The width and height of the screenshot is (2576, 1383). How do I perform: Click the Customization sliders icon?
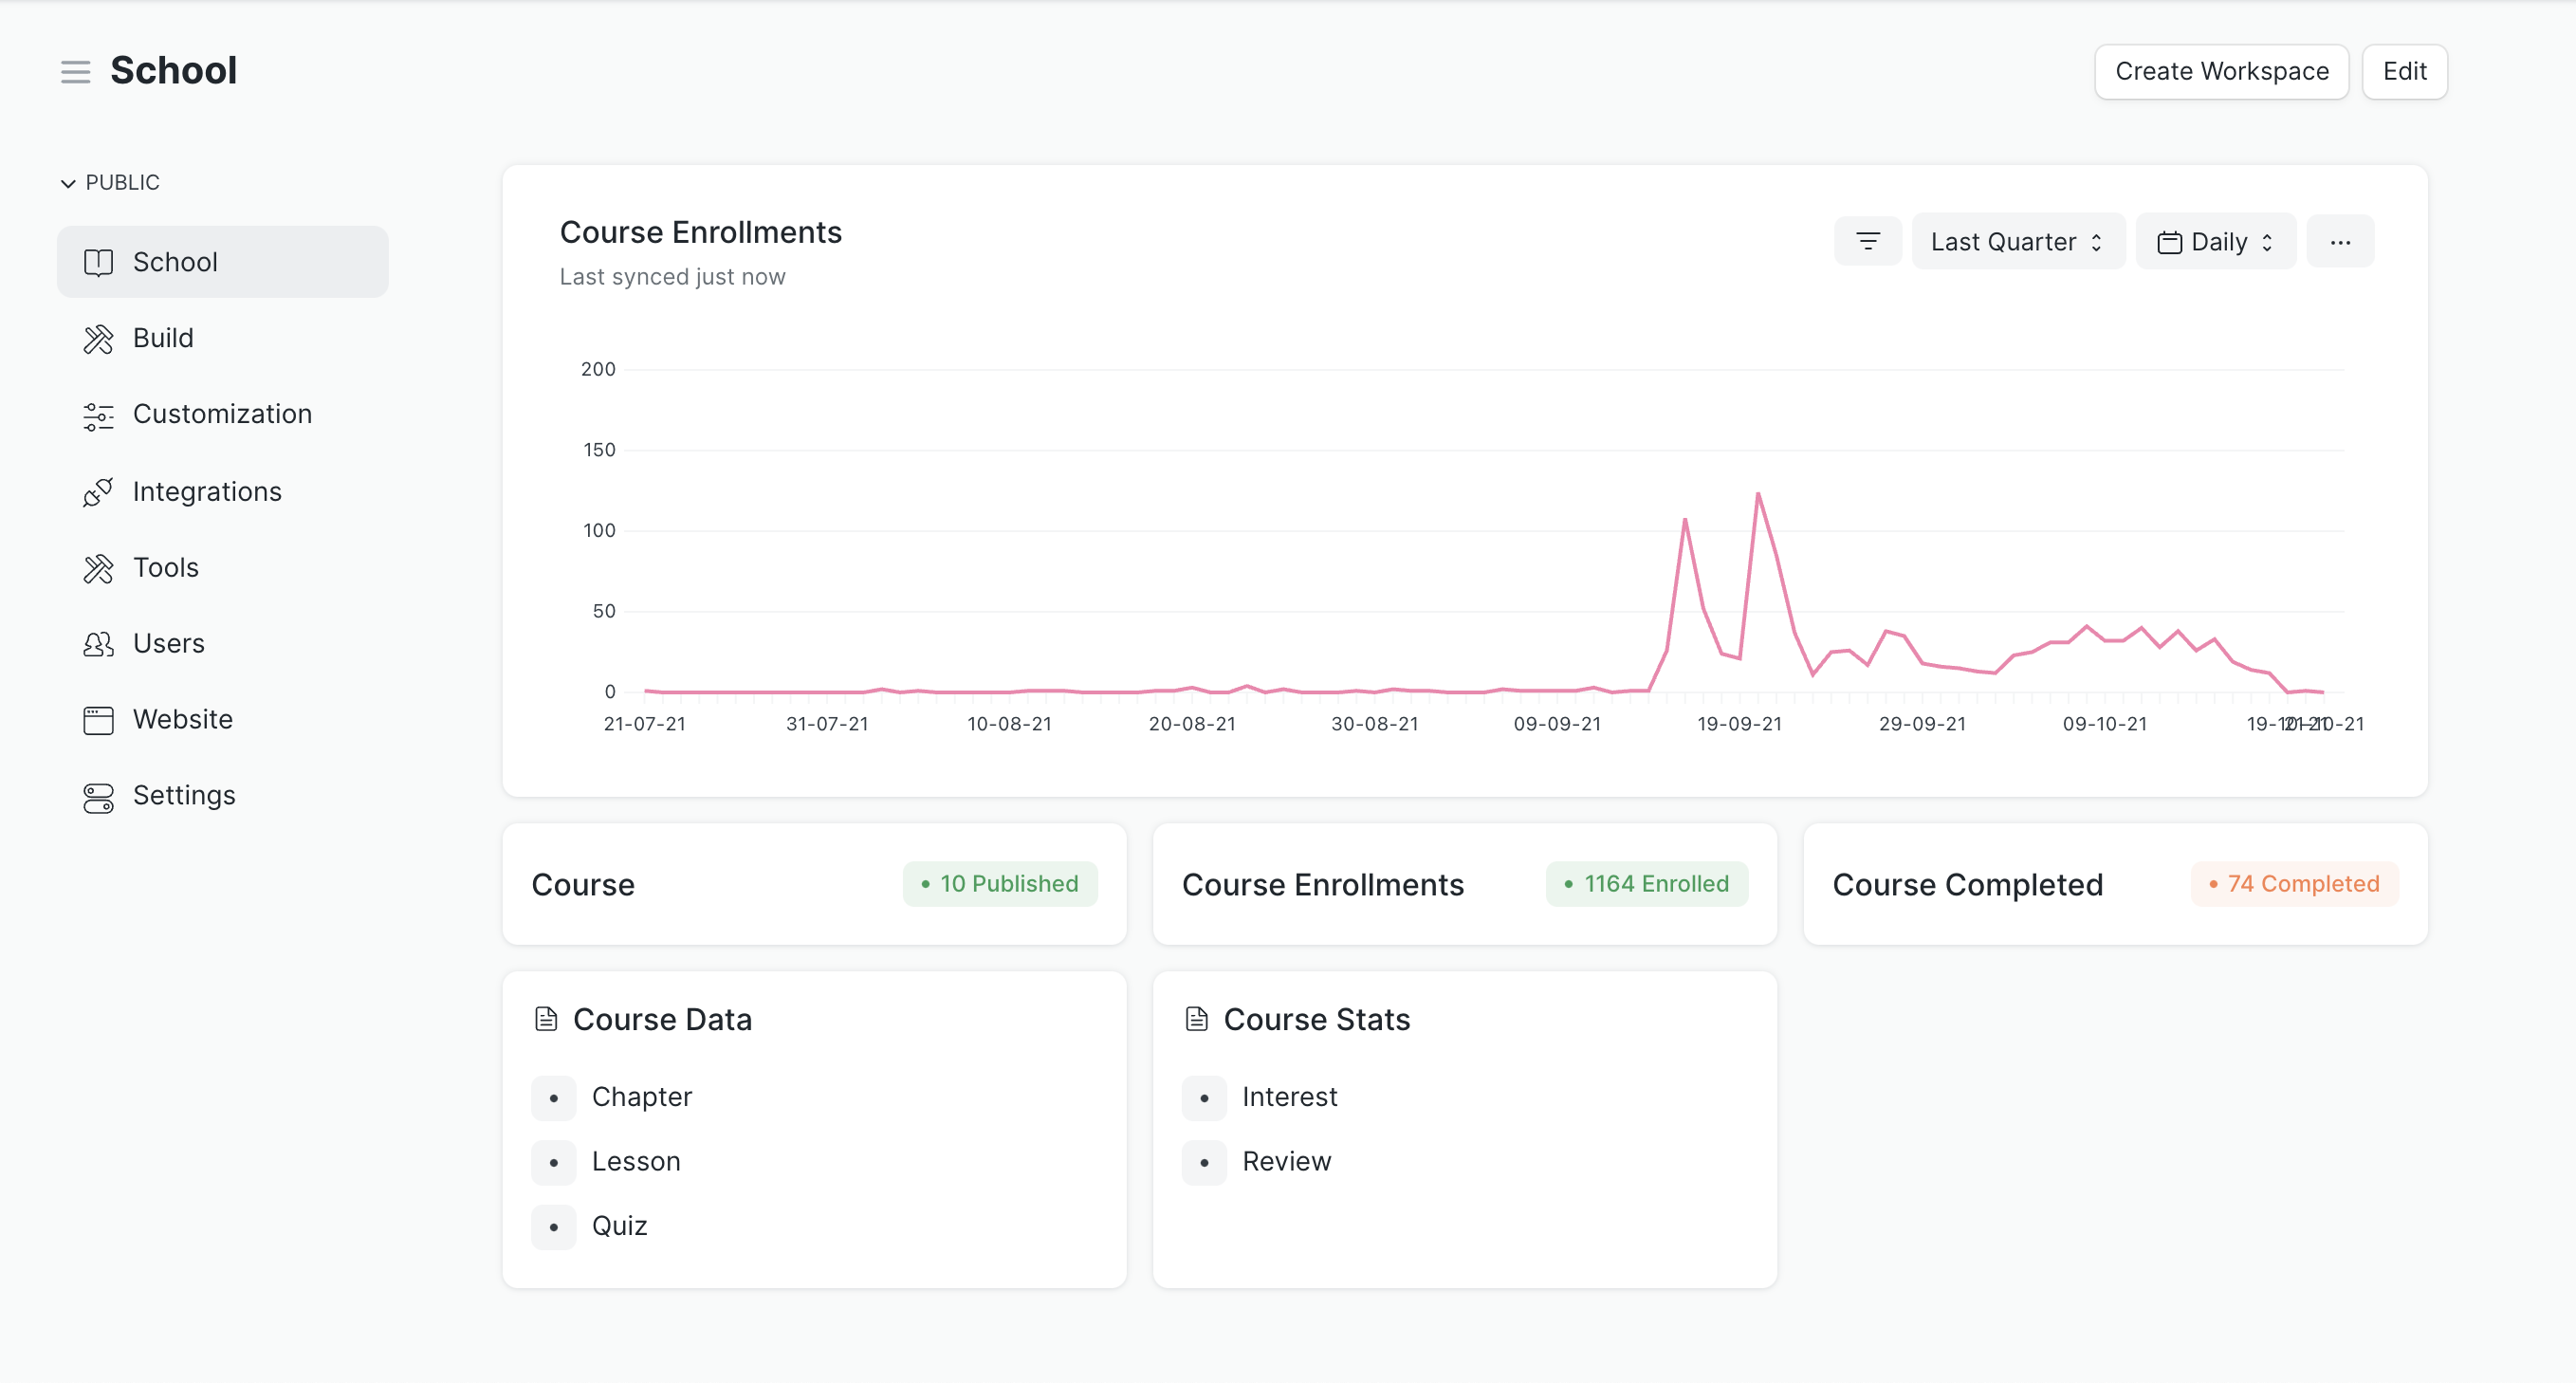(98, 415)
